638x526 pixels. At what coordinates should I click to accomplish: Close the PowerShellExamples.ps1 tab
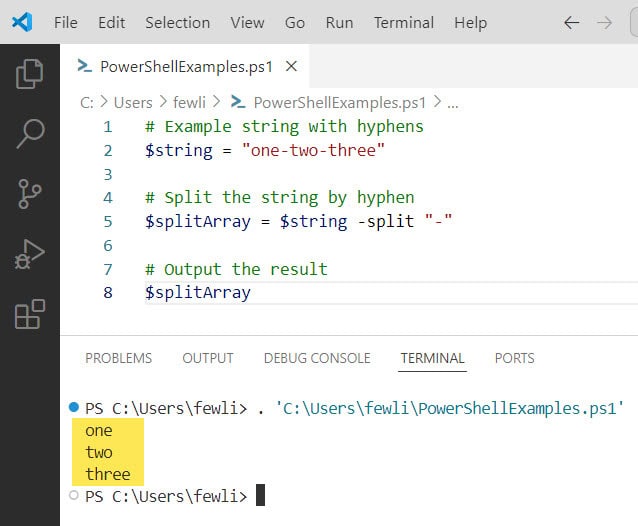pos(291,66)
